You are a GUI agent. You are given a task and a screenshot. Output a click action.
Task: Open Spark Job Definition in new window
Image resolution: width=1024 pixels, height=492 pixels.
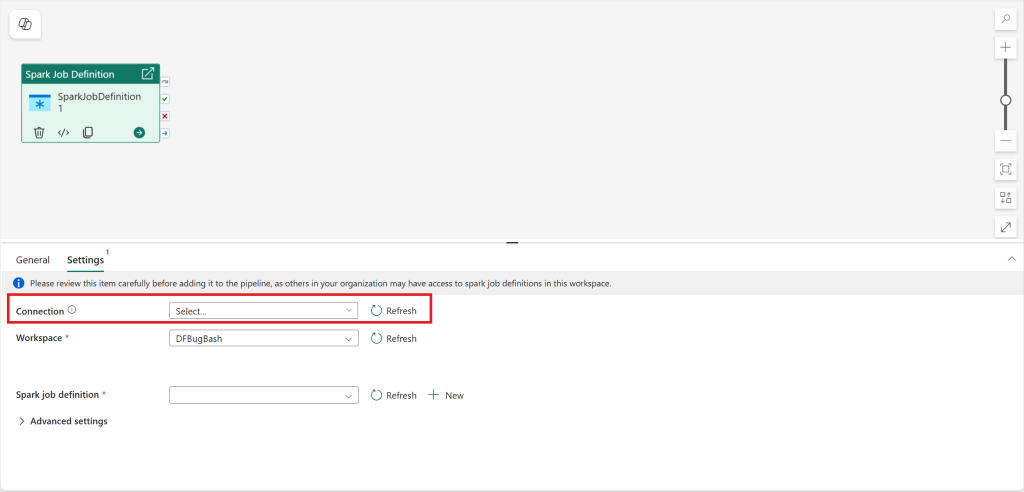[x=148, y=74]
